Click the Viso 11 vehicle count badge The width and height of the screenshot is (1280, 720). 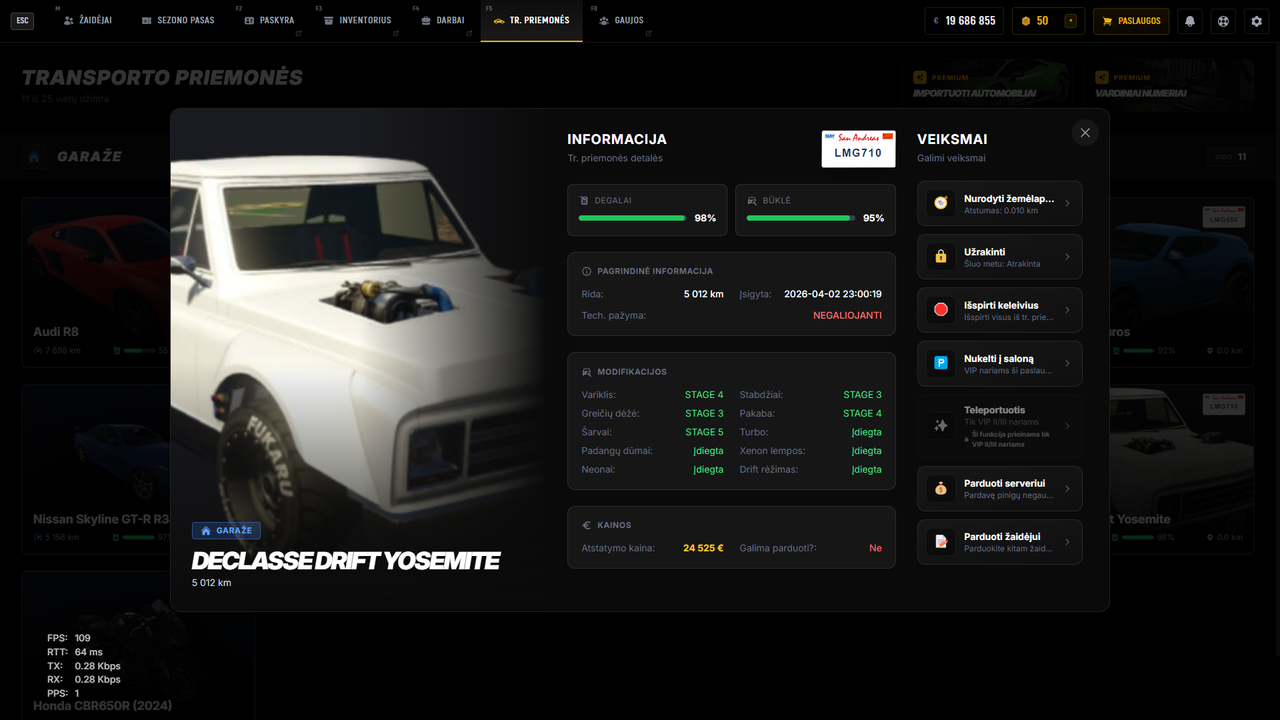(1229, 157)
